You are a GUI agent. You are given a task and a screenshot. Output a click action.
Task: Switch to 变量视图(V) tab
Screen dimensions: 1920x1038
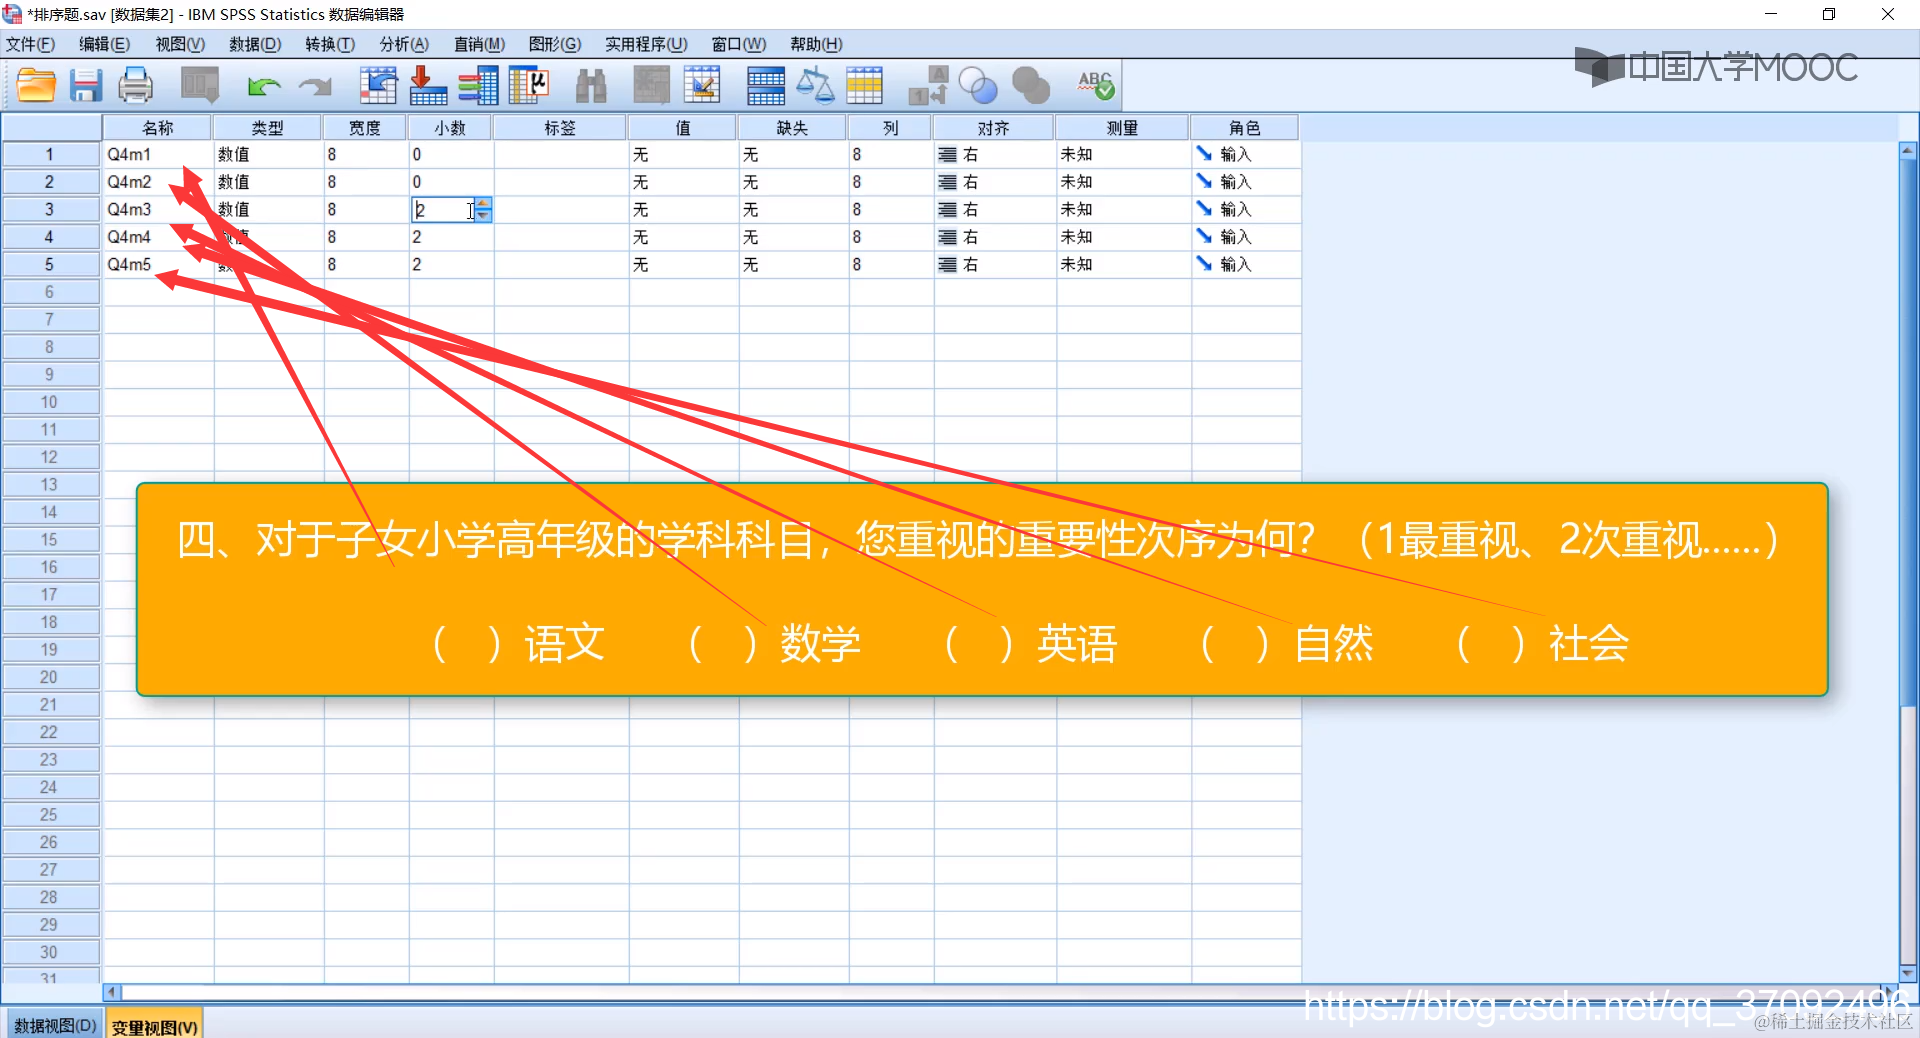click(154, 1026)
